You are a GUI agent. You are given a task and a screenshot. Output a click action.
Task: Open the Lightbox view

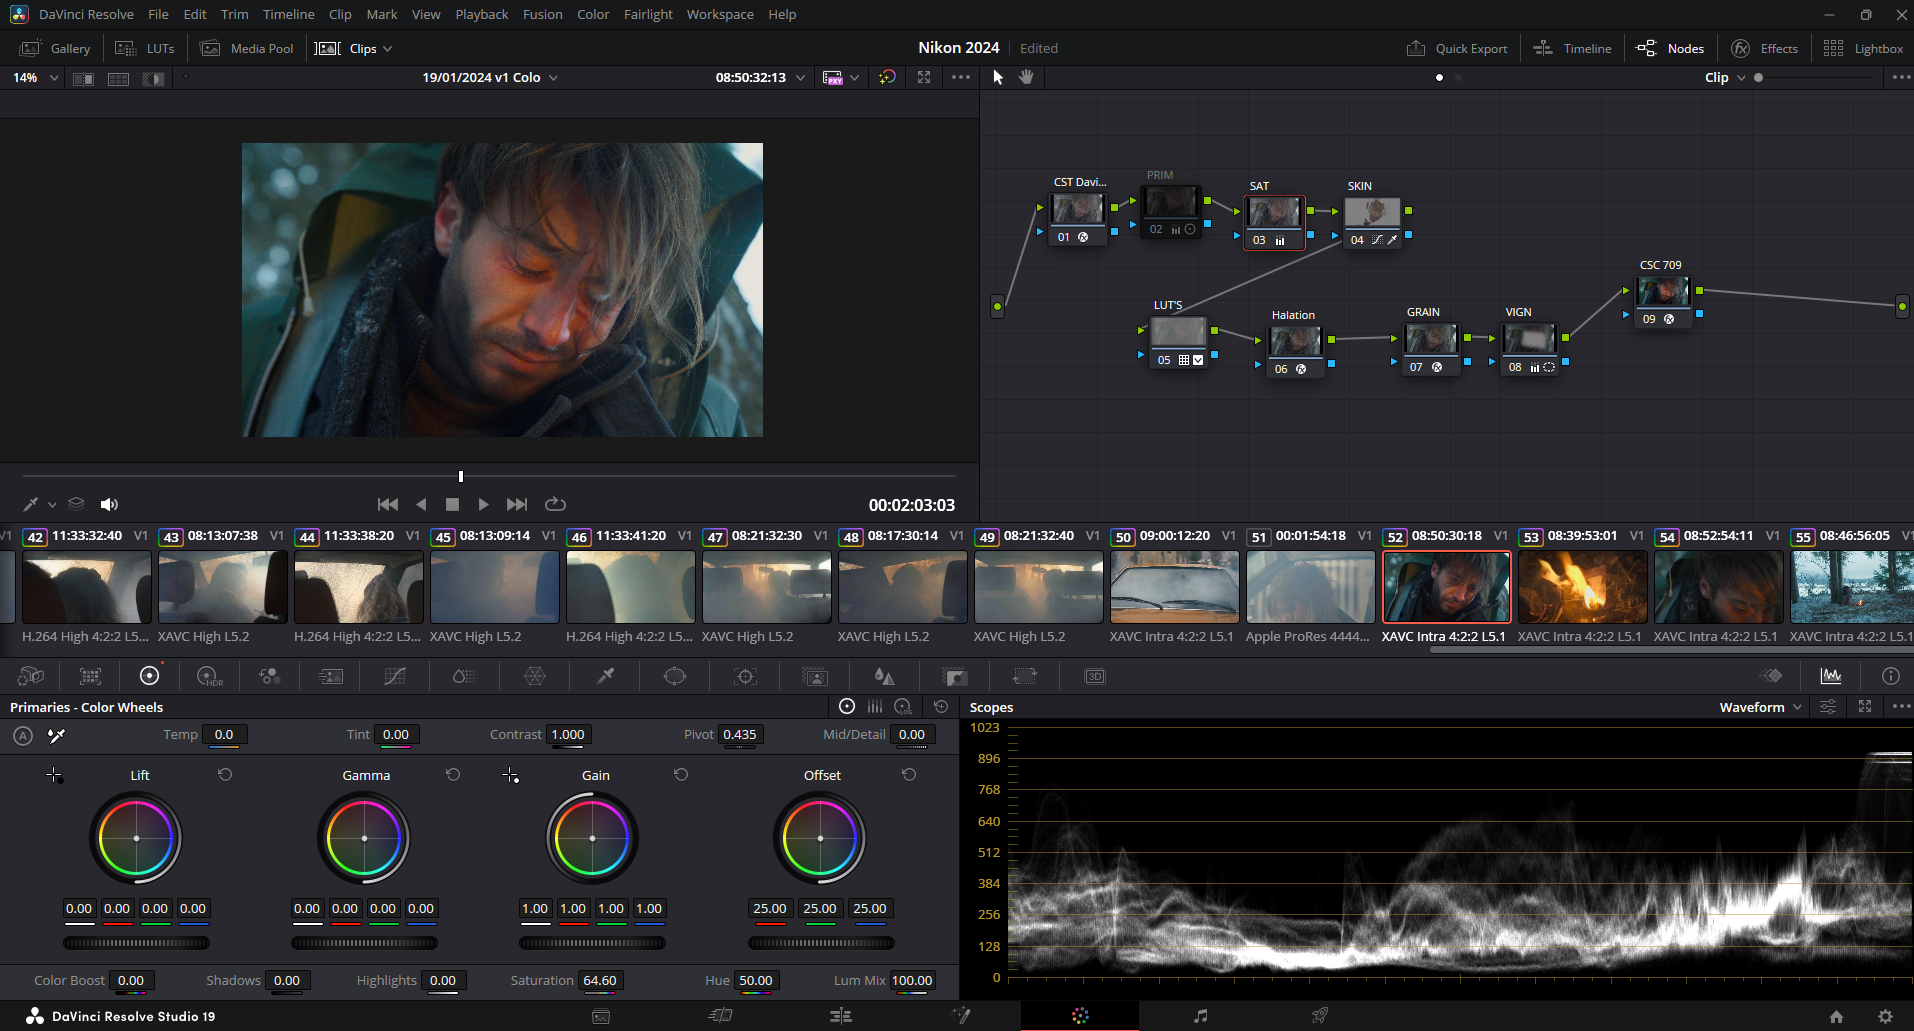[x=1863, y=48]
